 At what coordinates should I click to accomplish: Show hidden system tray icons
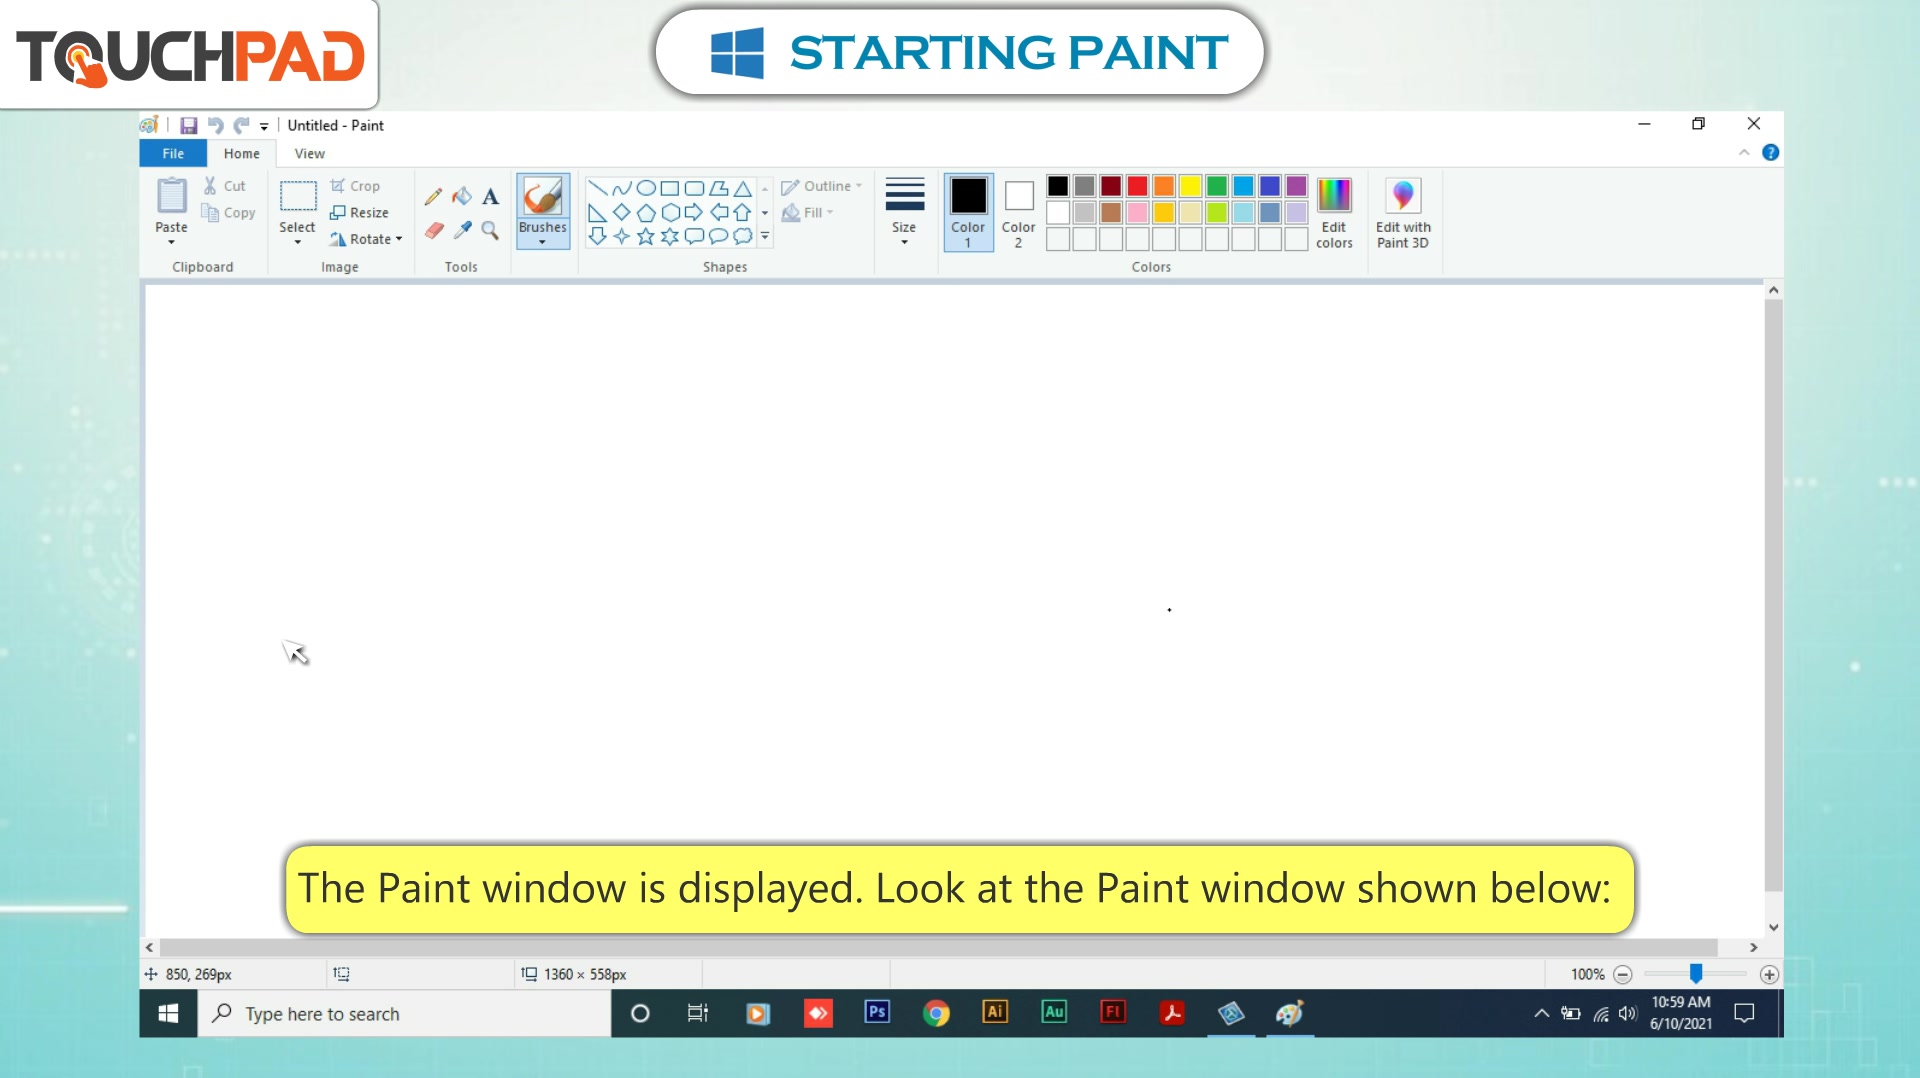pos(1541,1013)
